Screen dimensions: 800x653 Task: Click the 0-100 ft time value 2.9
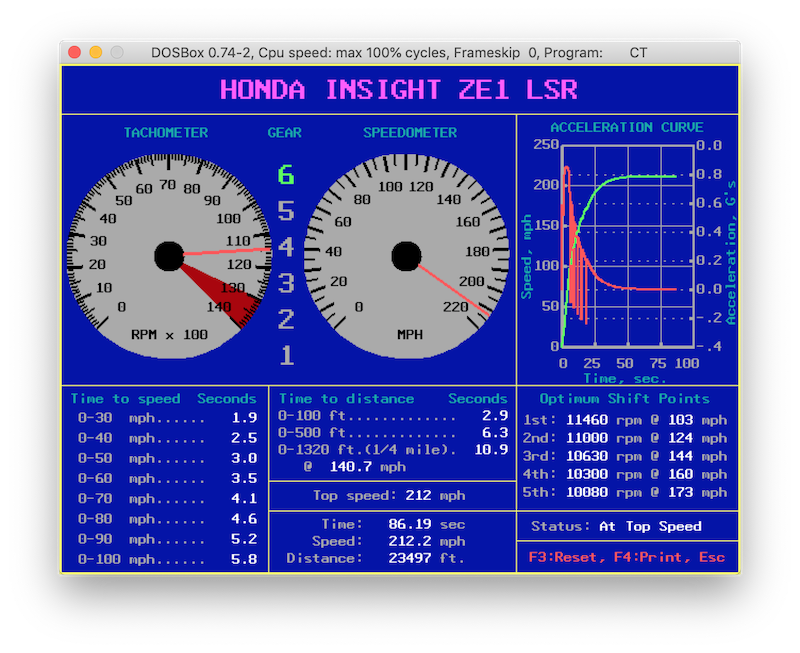point(495,416)
